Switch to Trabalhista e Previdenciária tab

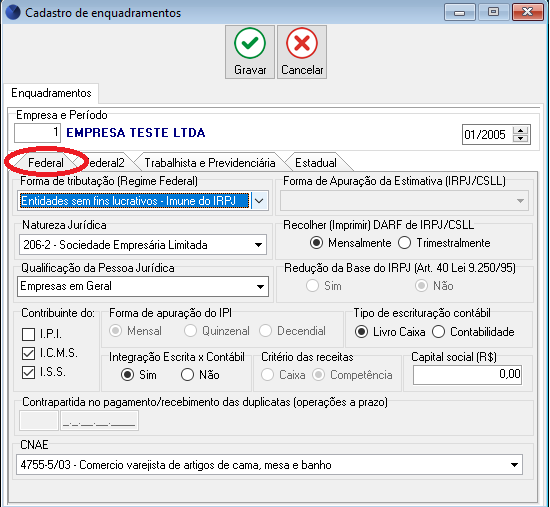[210, 163]
